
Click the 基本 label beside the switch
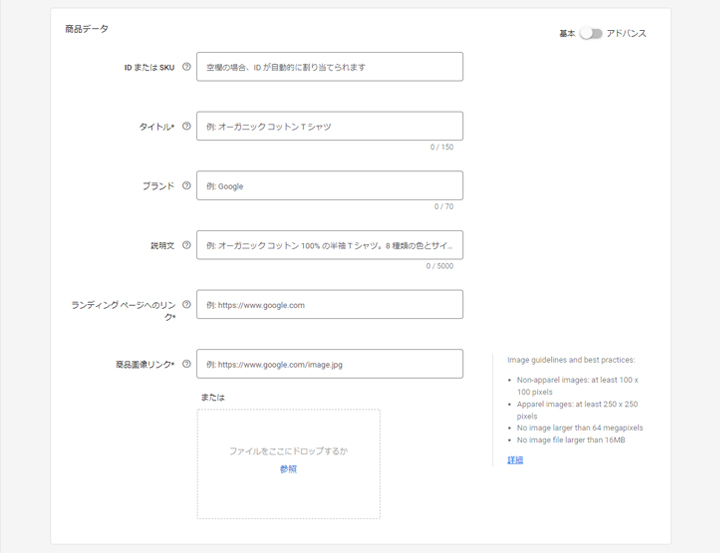point(567,33)
